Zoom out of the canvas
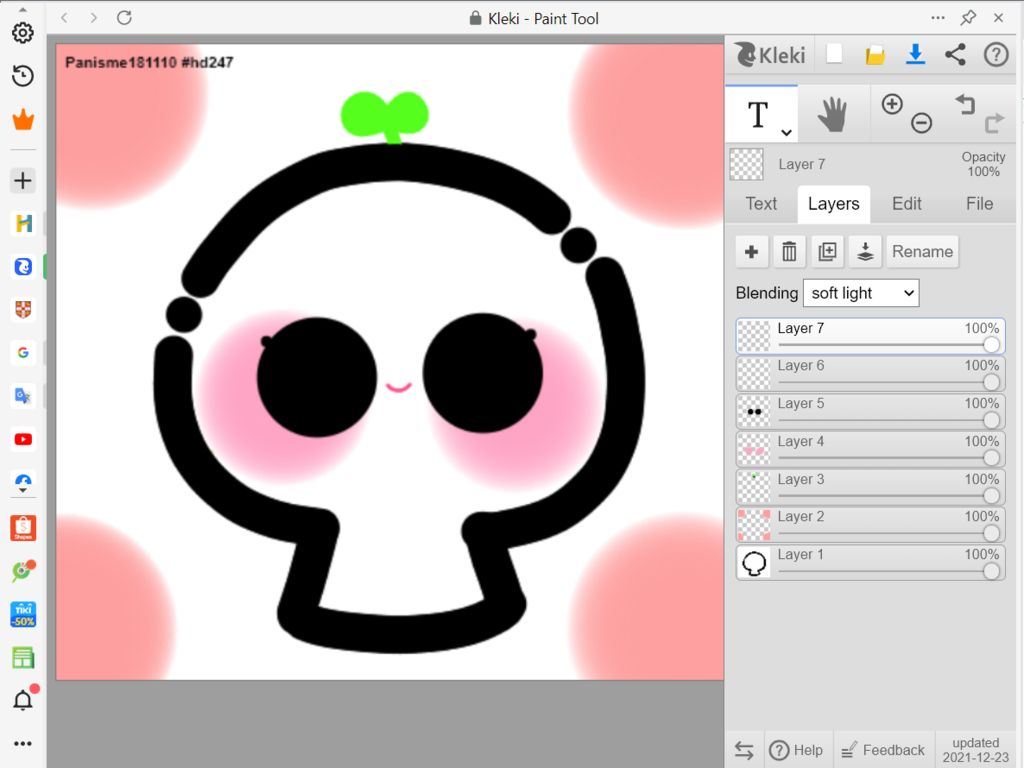This screenshot has height=768, width=1024. (x=921, y=122)
